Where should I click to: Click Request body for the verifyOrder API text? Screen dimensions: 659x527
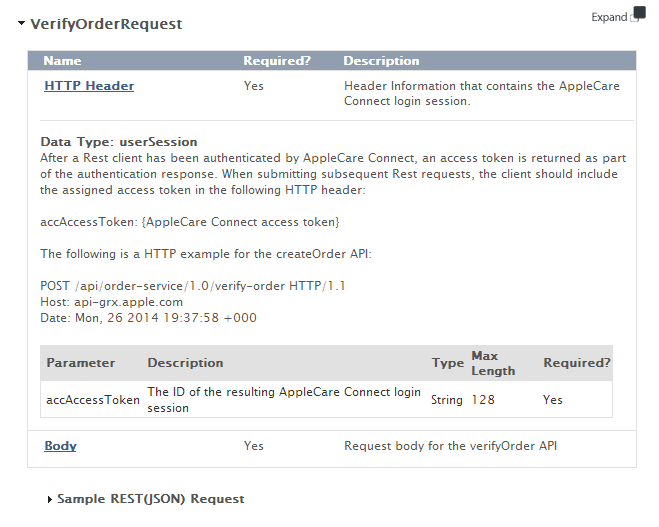[x=451, y=446]
